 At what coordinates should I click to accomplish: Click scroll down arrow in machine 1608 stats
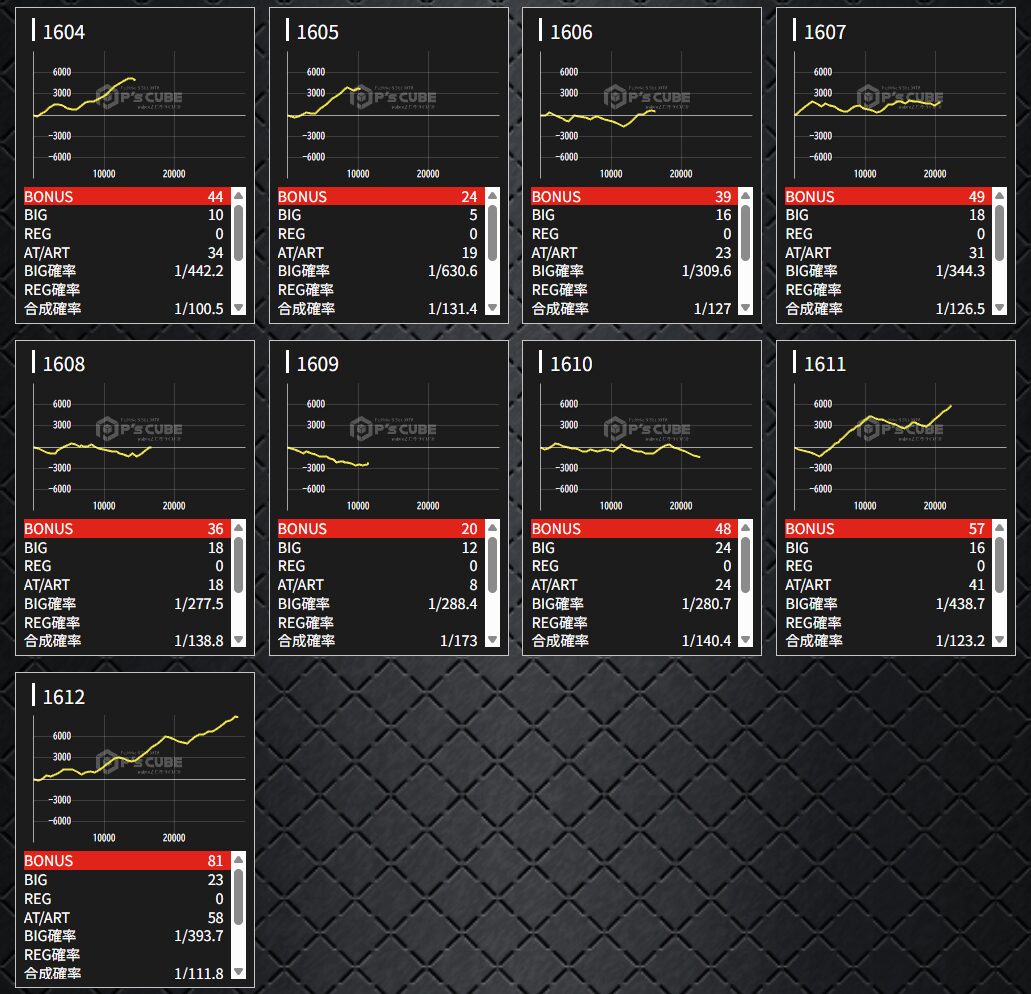239,640
